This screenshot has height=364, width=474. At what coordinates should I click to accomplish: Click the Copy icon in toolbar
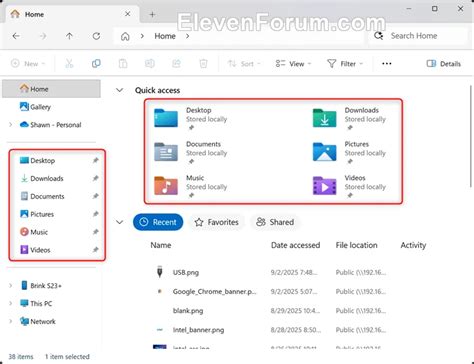pos(96,63)
